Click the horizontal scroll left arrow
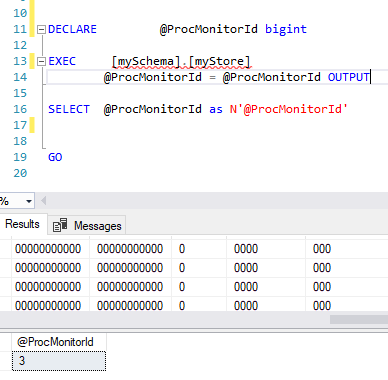 tap(43, 201)
